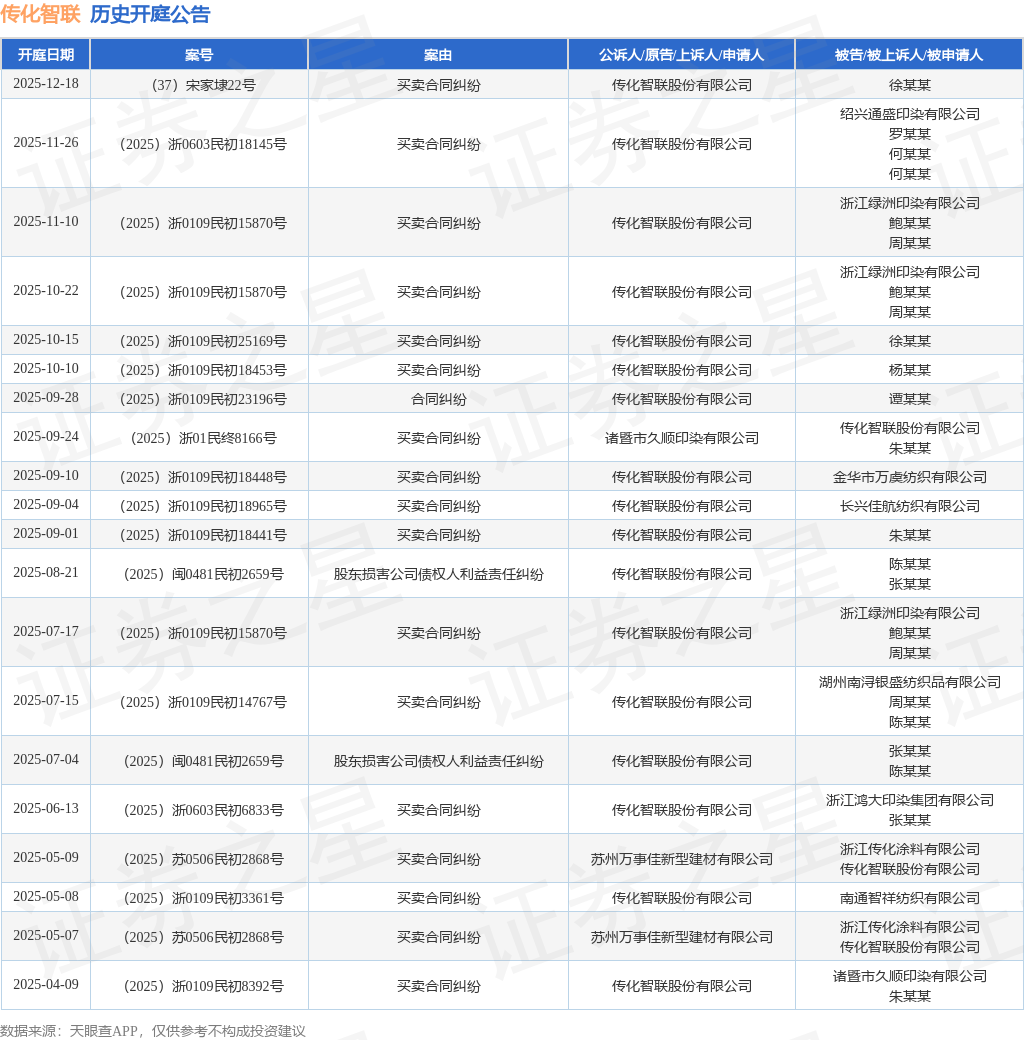Click the date cell 2025-05-09
This screenshot has width=1024, height=1040.
click(x=46, y=858)
